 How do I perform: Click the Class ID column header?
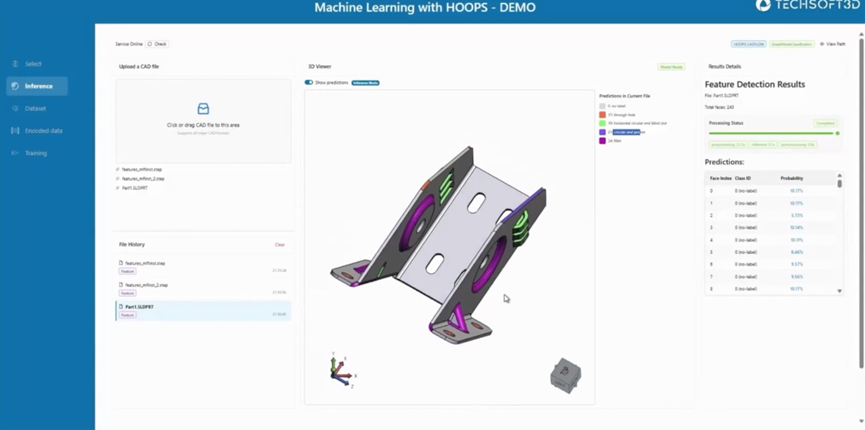(743, 178)
